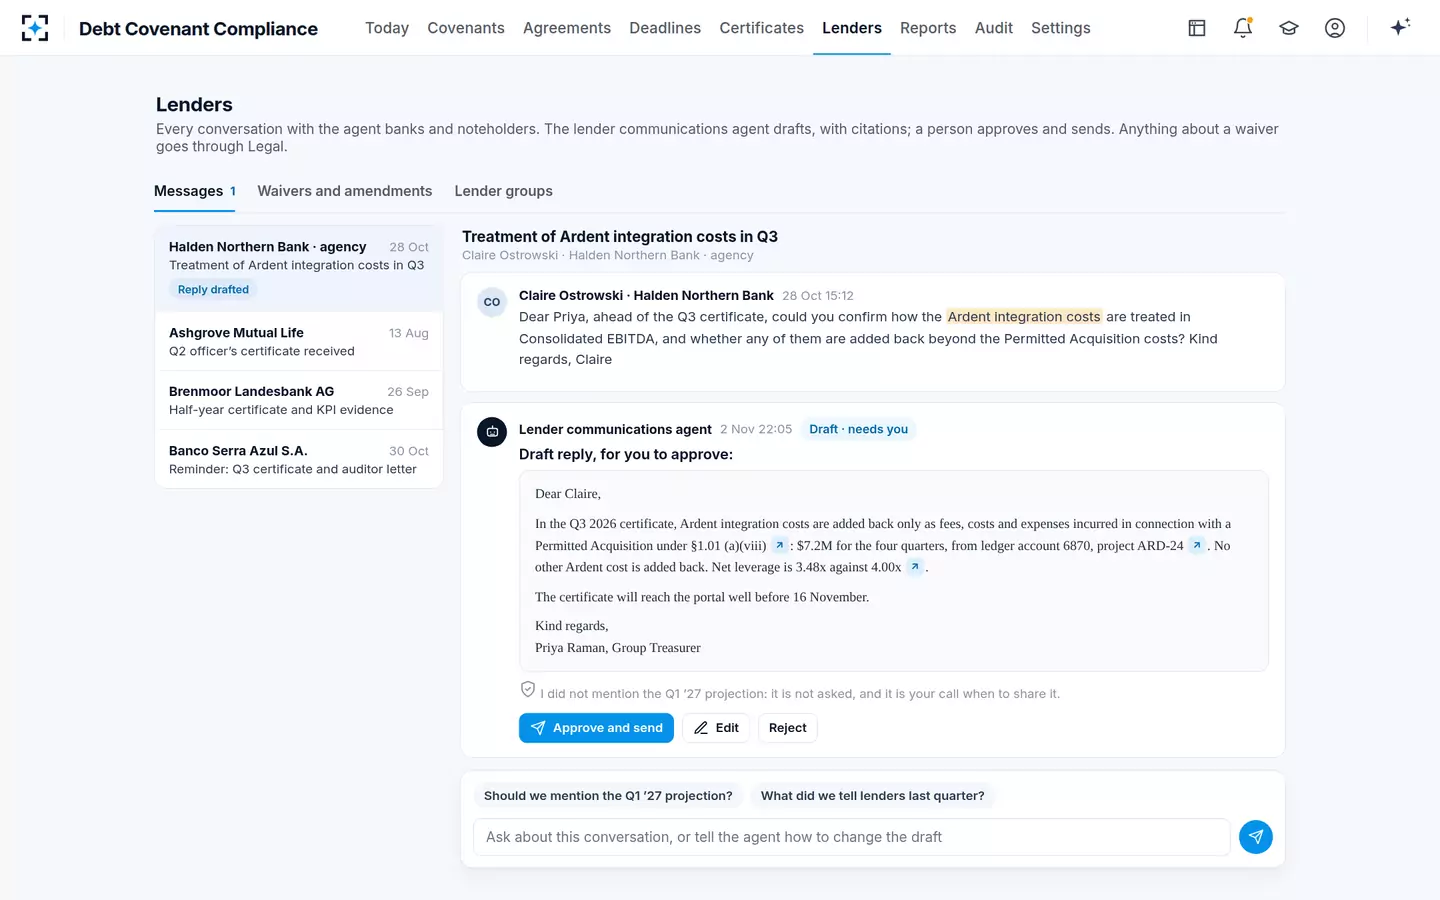
Task: Edit the draft reply
Action: pyautogui.click(x=716, y=728)
